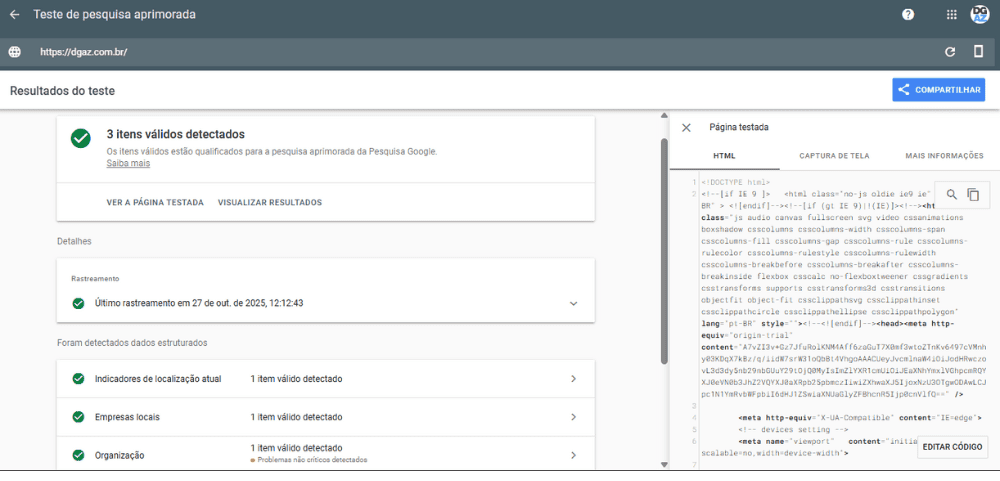This screenshot has height=481, width=1000.
Task: Click the Compartilhar button
Action: click(x=938, y=90)
